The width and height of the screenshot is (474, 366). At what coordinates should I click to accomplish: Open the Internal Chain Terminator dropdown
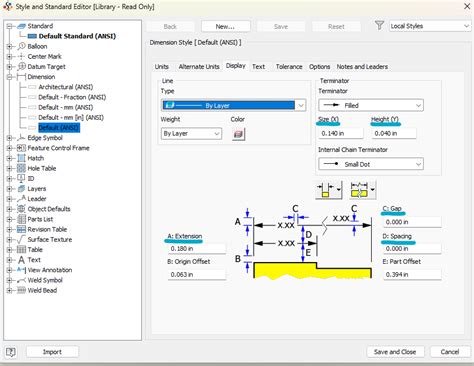pos(371,164)
